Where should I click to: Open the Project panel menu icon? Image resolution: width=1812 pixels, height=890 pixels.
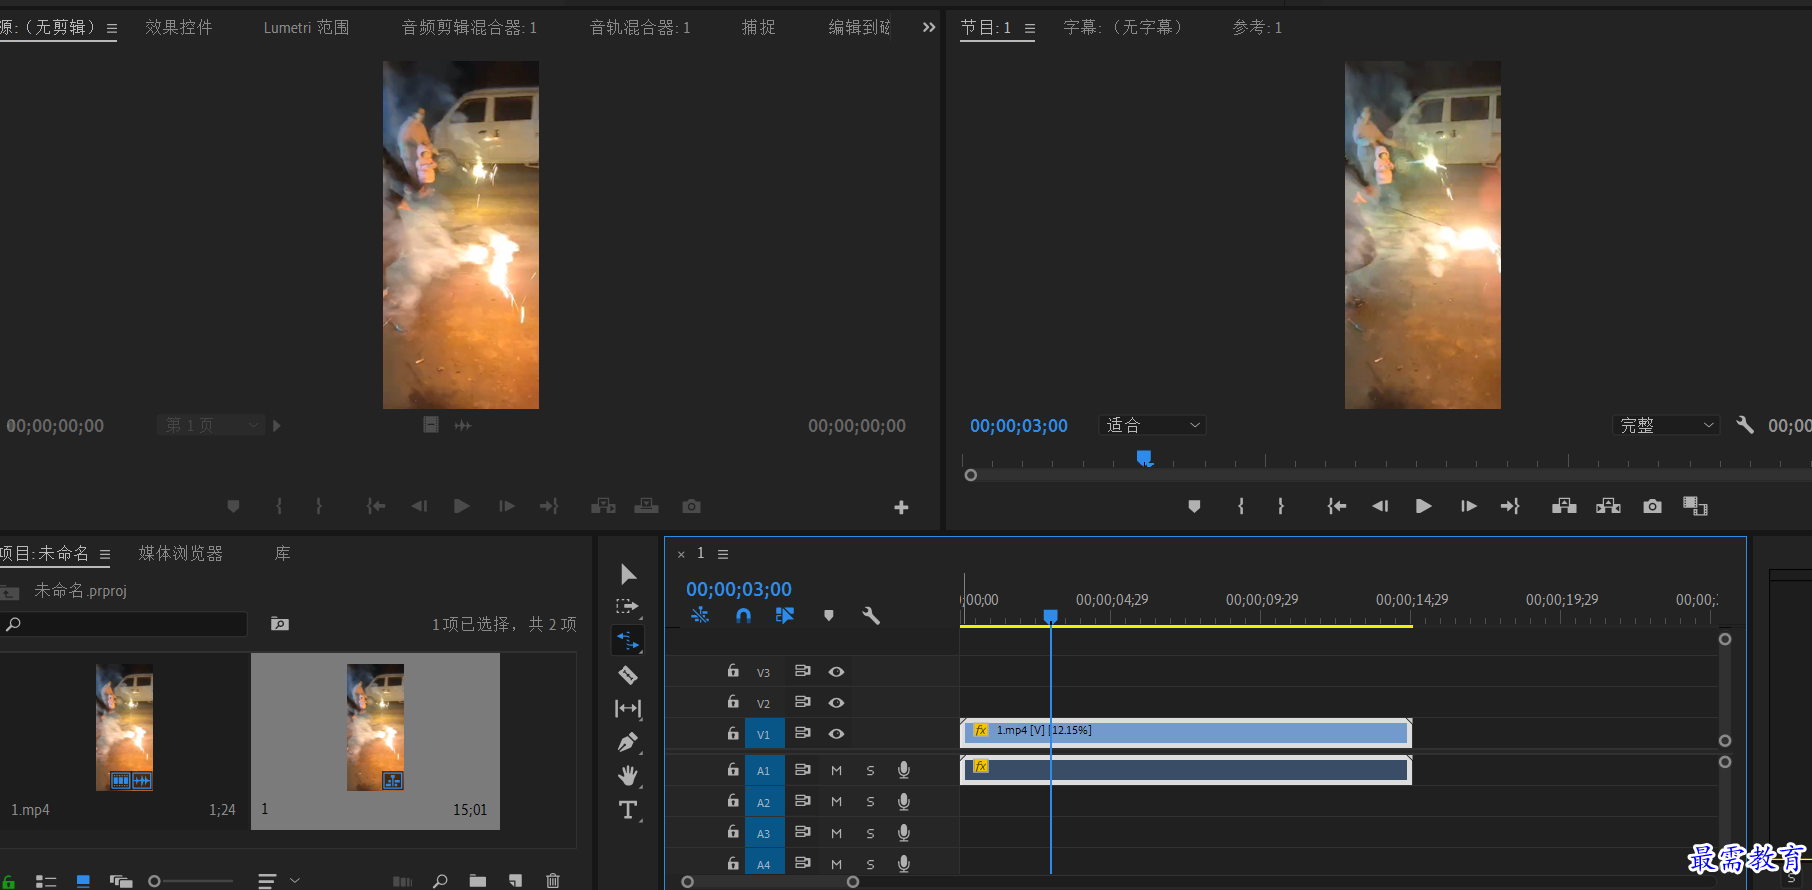coord(105,554)
